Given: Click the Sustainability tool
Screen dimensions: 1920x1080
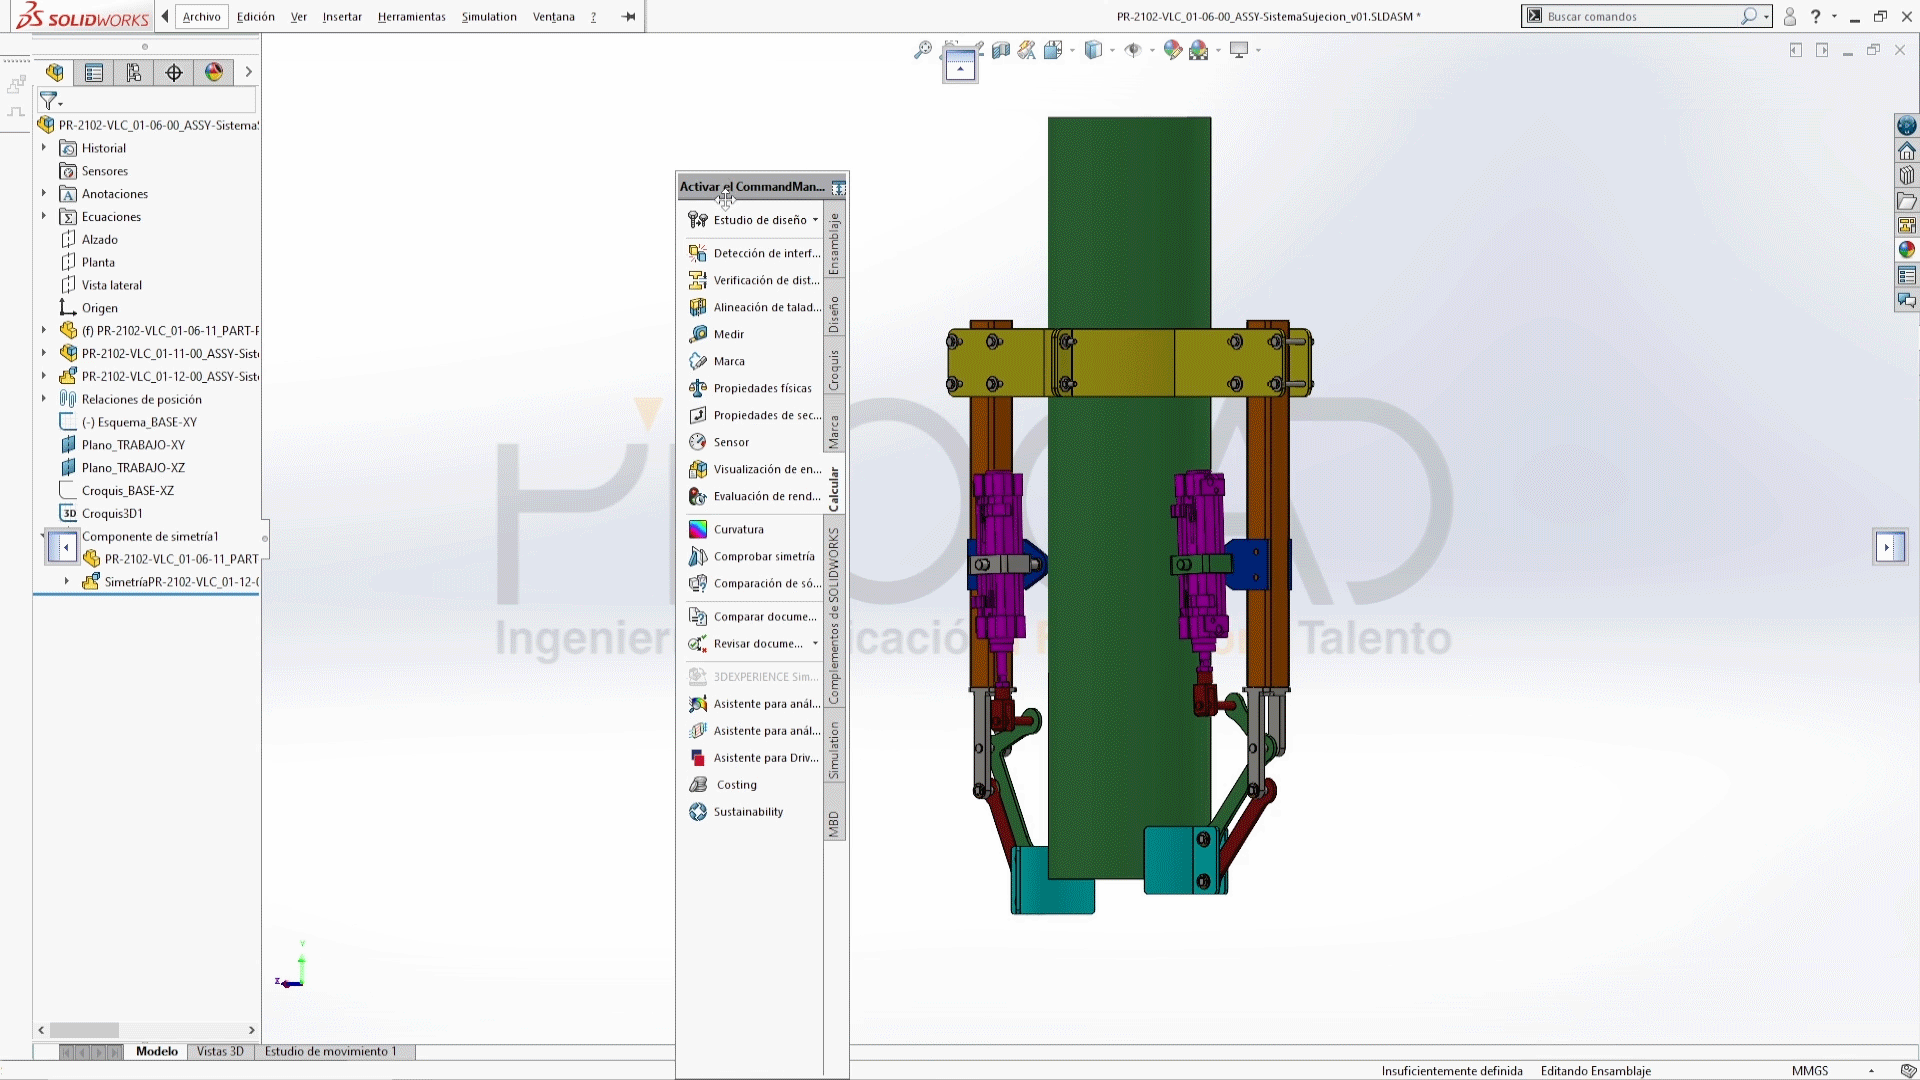Looking at the screenshot, I should [736, 812].
